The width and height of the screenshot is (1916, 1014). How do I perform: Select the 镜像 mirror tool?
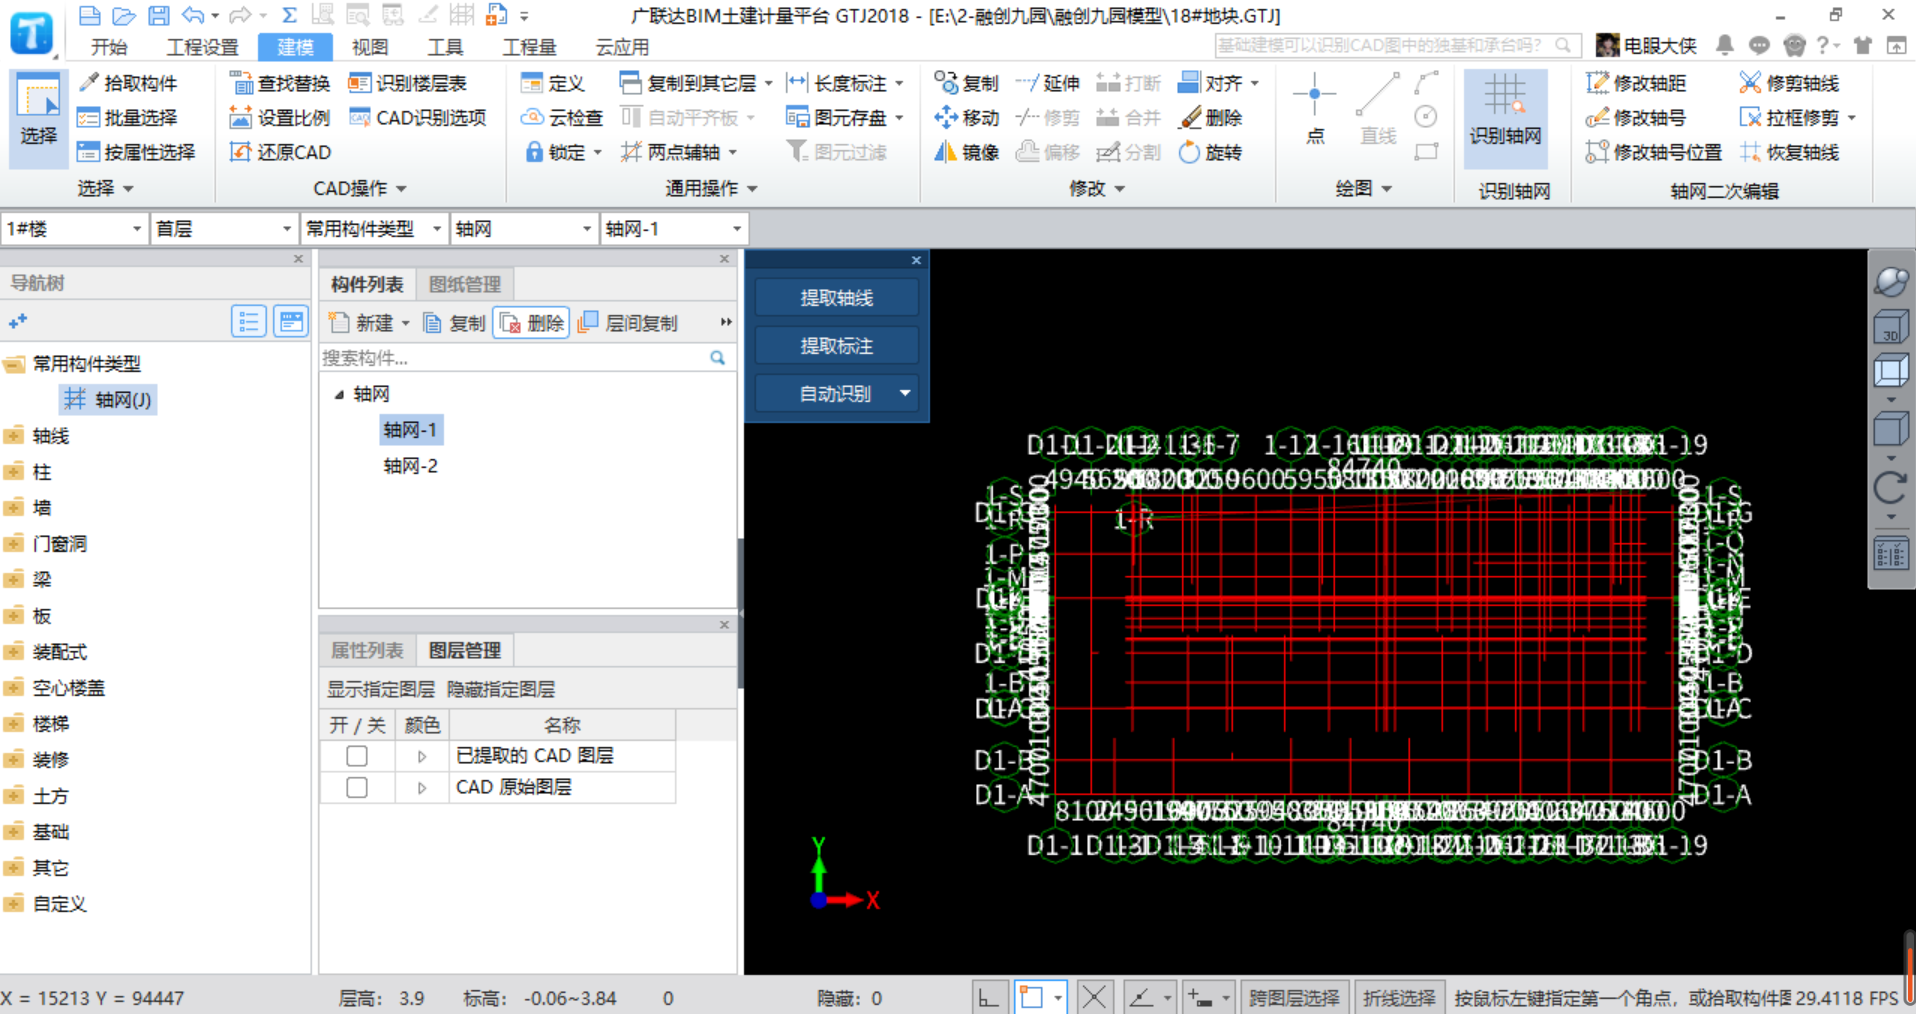pos(967,152)
